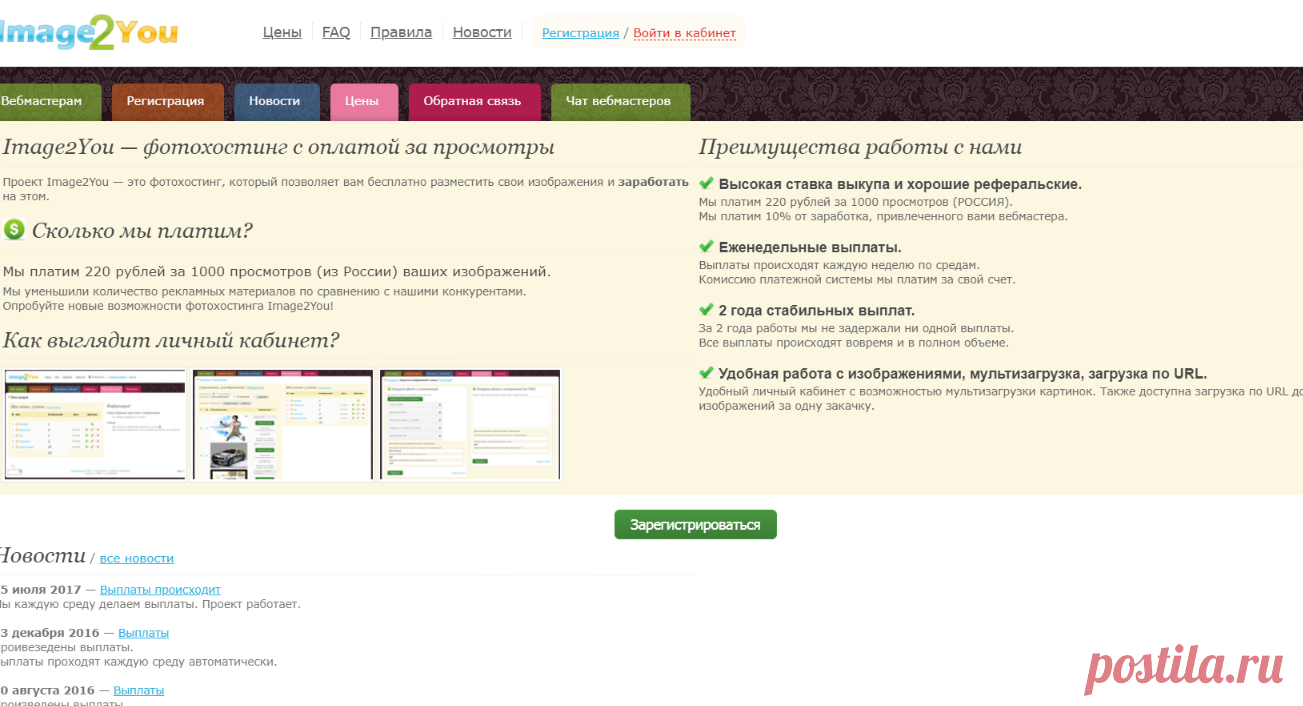Select the blue Новости tab
Image resolution: width=1303 pixels, height=706 pixels.
point(275,102)
